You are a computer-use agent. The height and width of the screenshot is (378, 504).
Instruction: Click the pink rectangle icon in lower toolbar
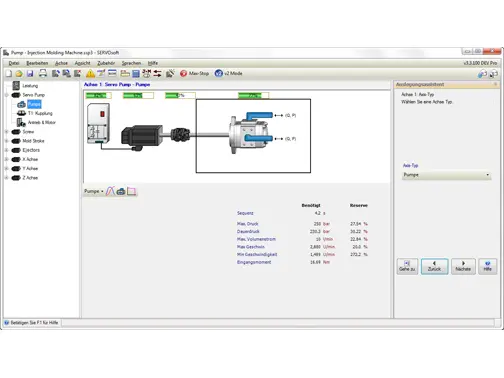(132, 191)
